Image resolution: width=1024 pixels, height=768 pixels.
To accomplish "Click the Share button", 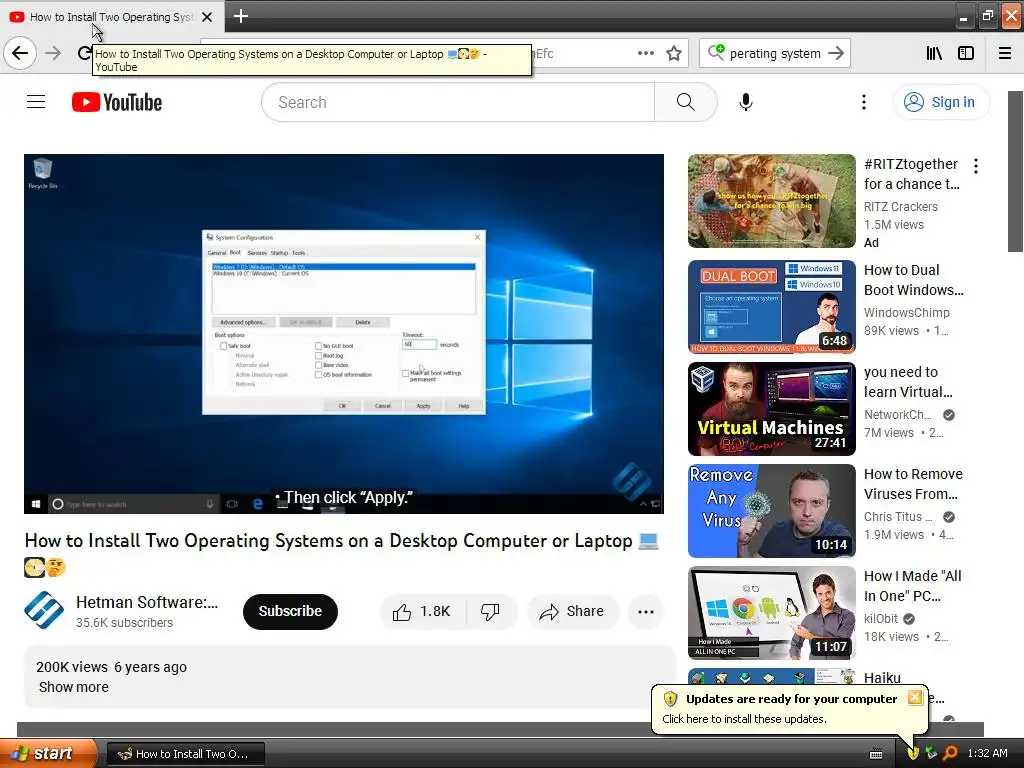I will (571, 611).
